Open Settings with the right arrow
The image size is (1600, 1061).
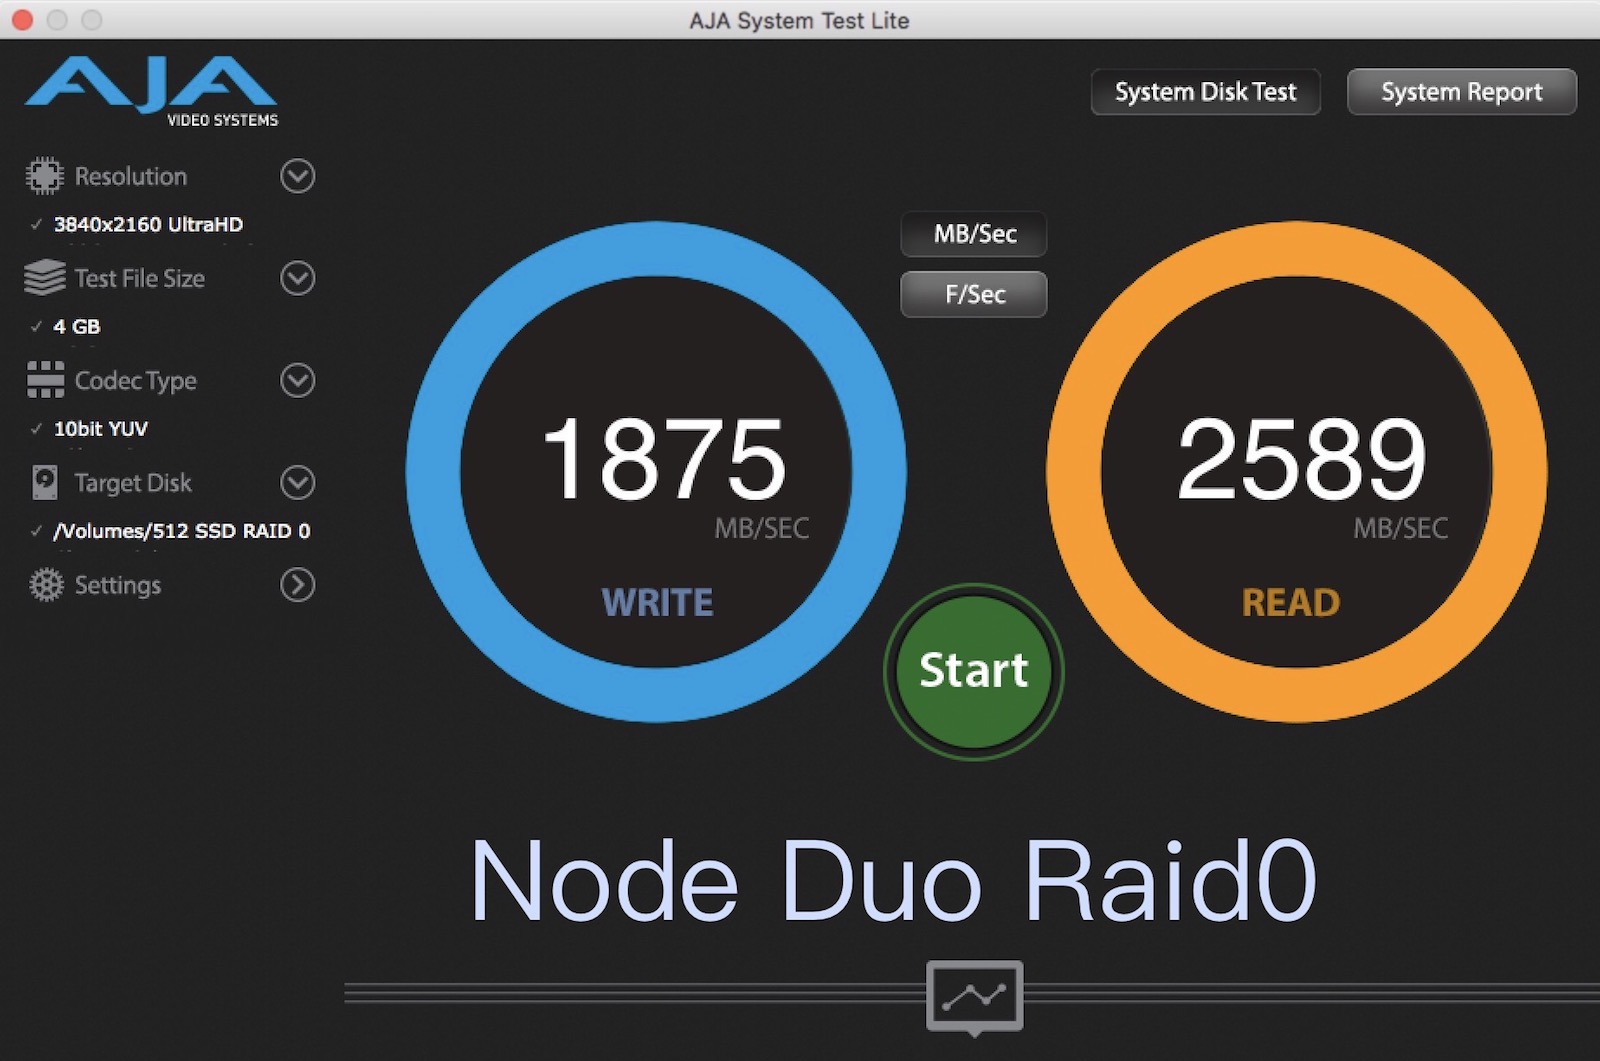coord(297,585)
